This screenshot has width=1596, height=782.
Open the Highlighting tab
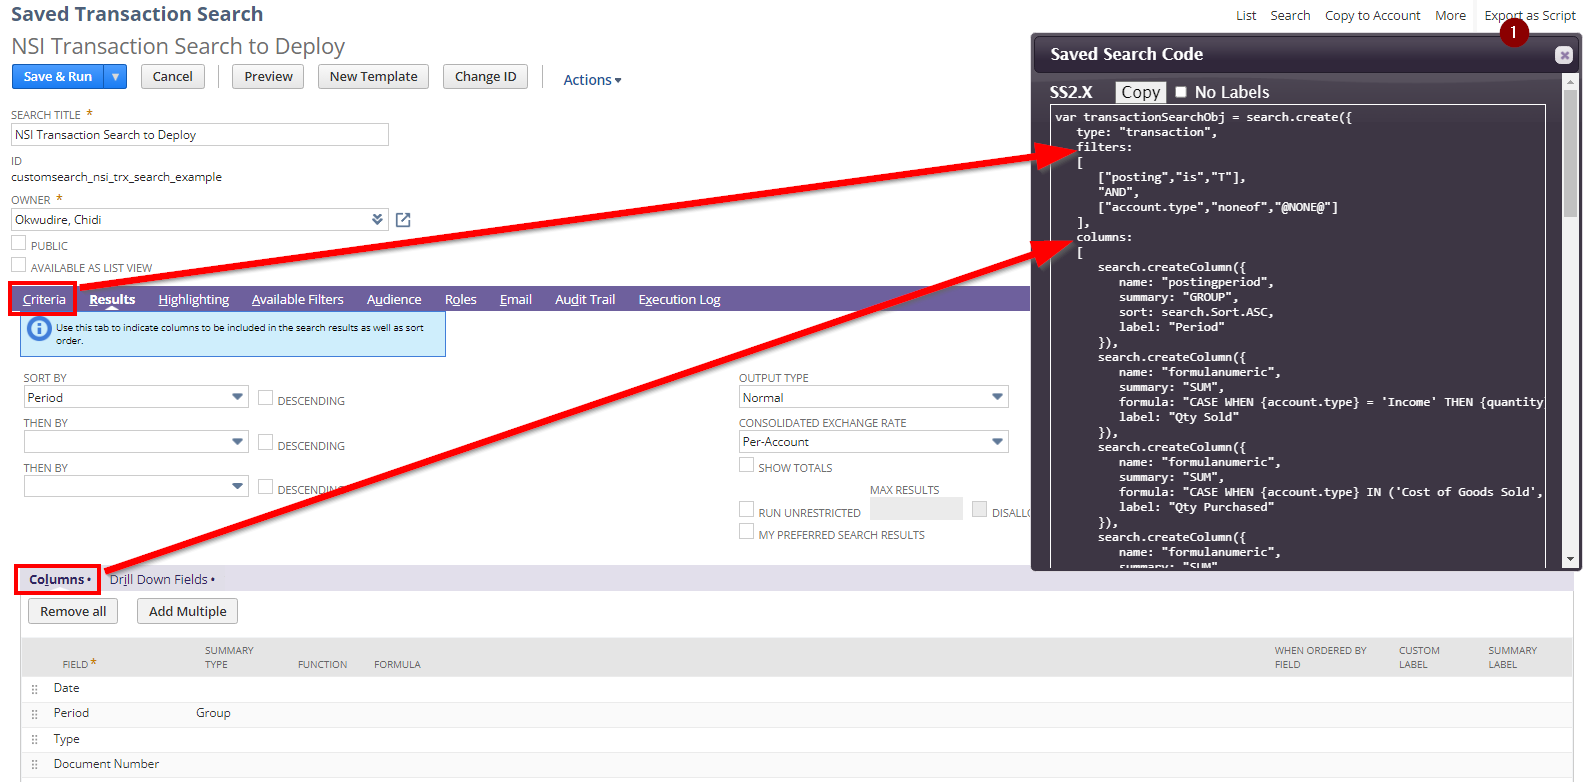click(194, 299)
